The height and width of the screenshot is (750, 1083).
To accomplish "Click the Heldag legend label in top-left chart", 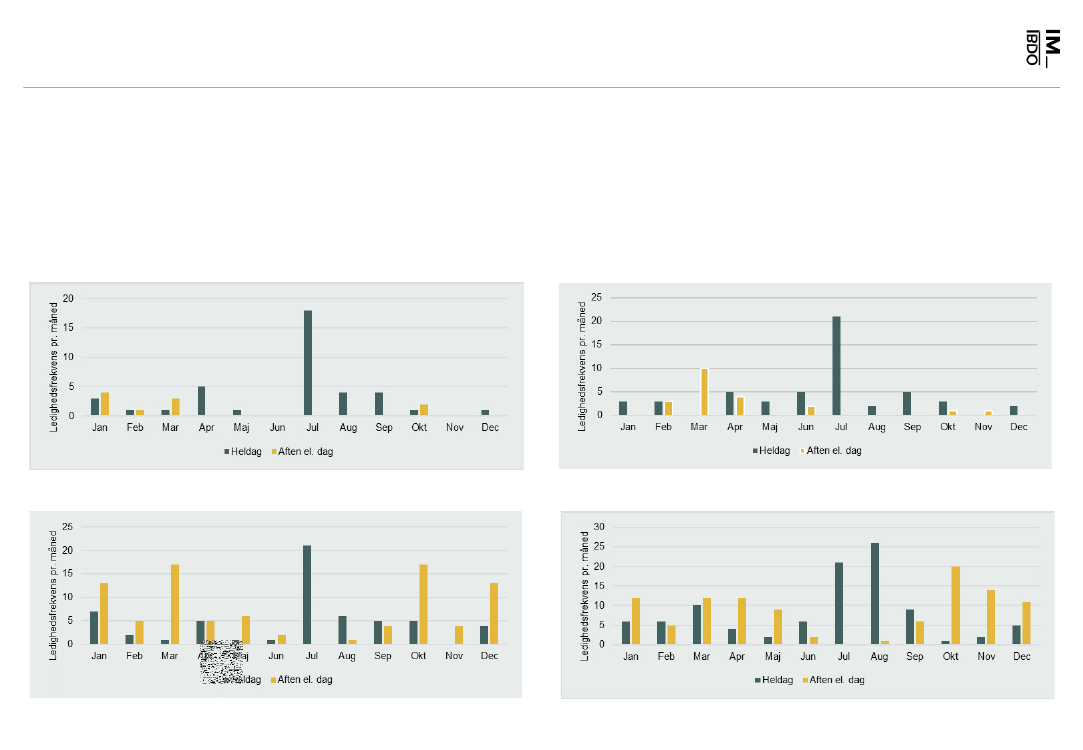I will click(x=247, y=452).
